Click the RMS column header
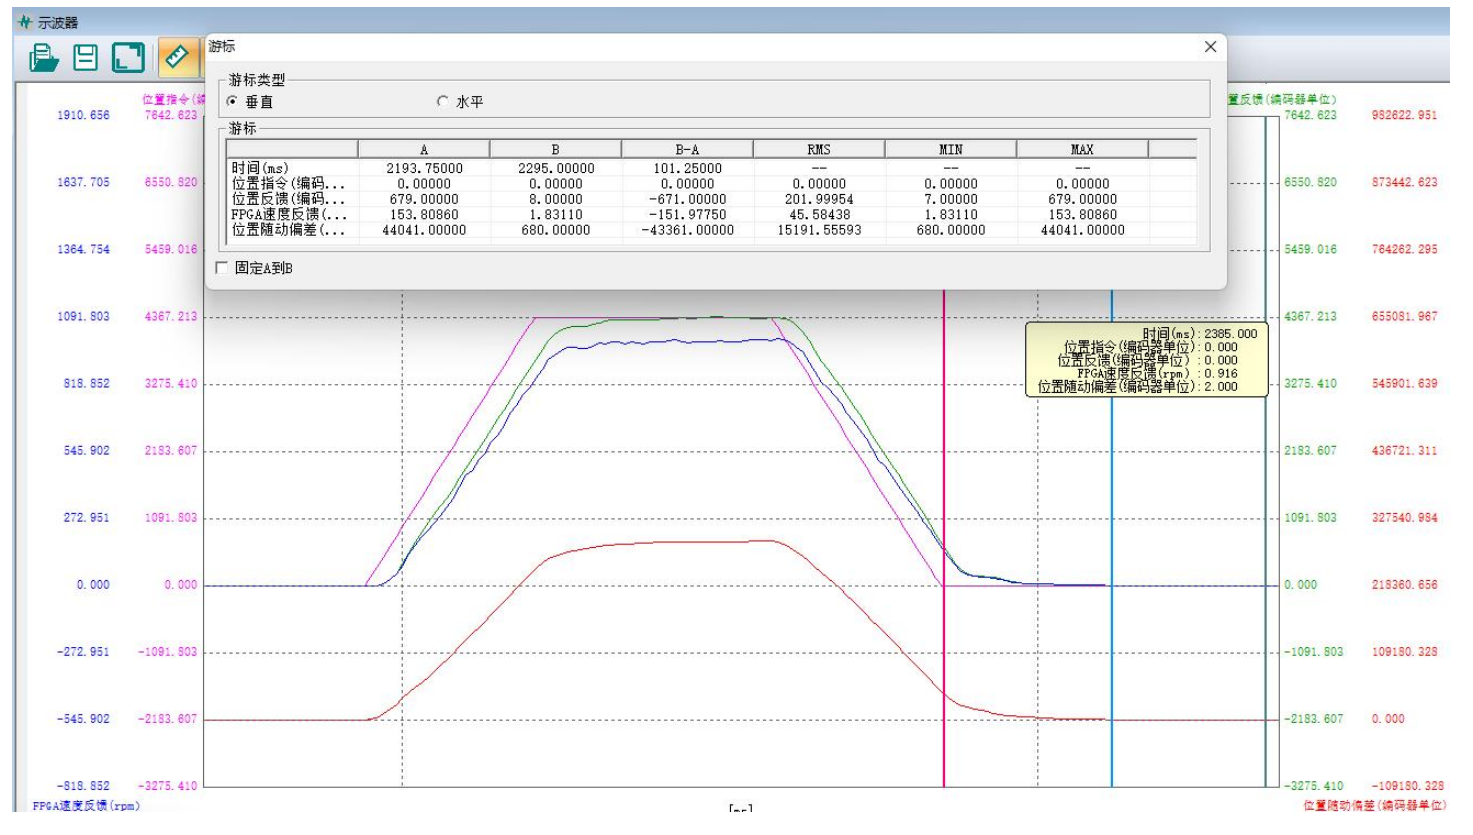Screen dimensions: 1473x835 tap(819, 150)
